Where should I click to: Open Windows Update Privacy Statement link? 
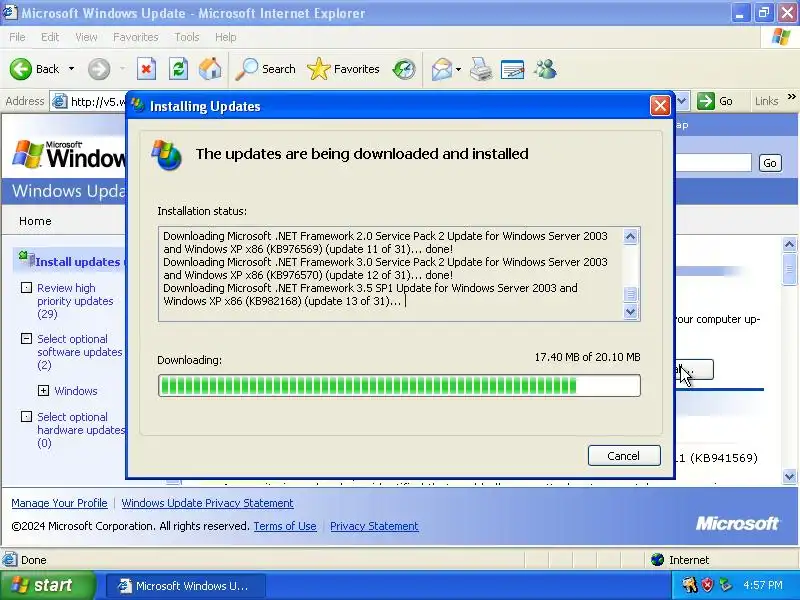click(207, 503)
